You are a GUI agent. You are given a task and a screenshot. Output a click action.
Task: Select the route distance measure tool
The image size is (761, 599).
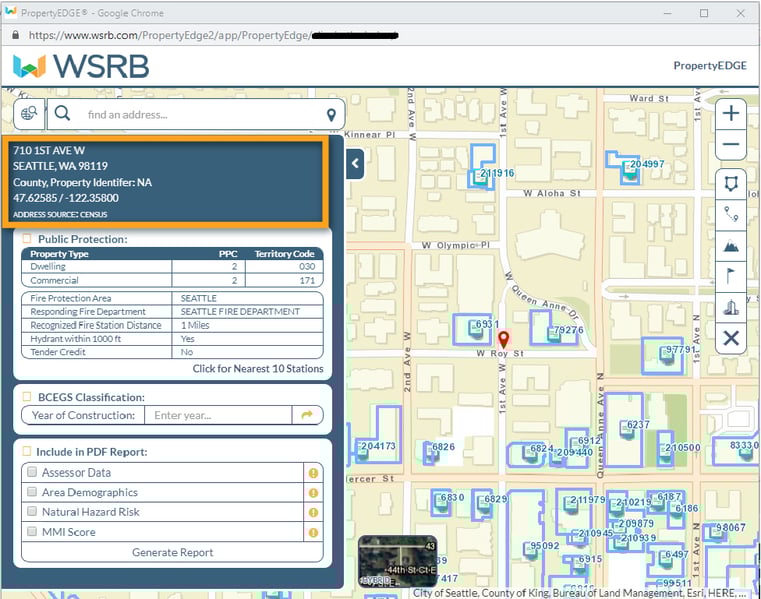tap(731, 214)
